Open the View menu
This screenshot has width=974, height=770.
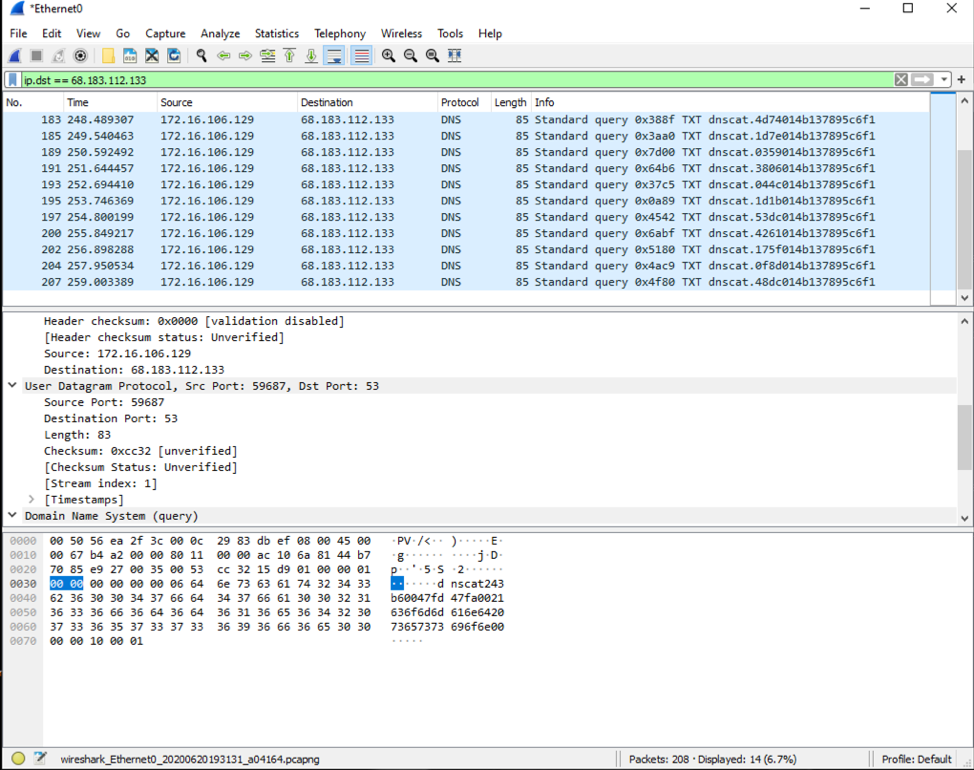pyautogui.click(x=88, y=34)
